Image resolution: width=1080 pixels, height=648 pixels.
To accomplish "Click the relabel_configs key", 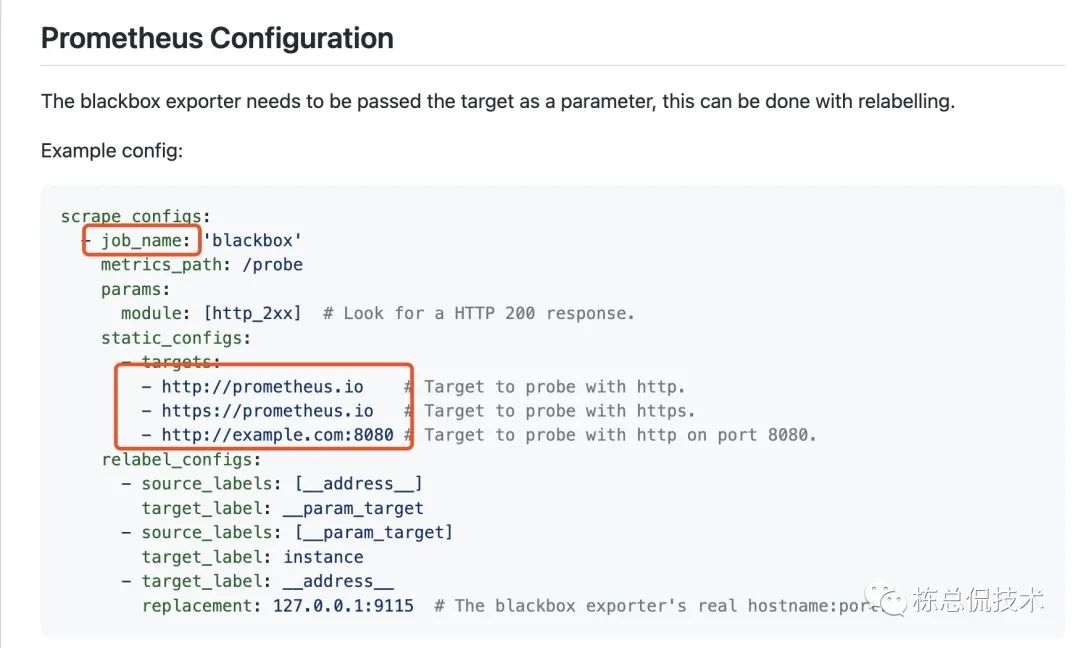I will [181, 460].
